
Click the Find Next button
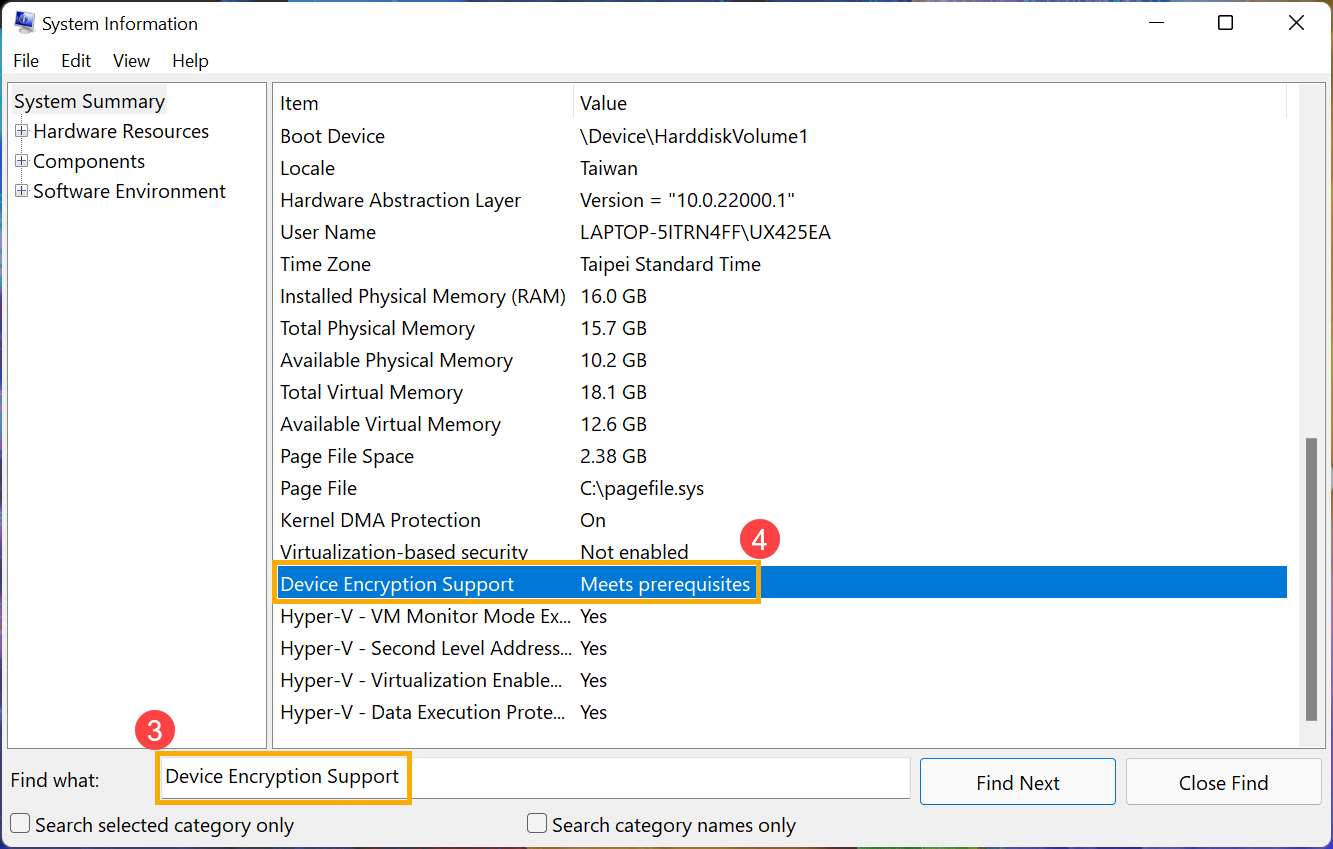click(1017, 782)
